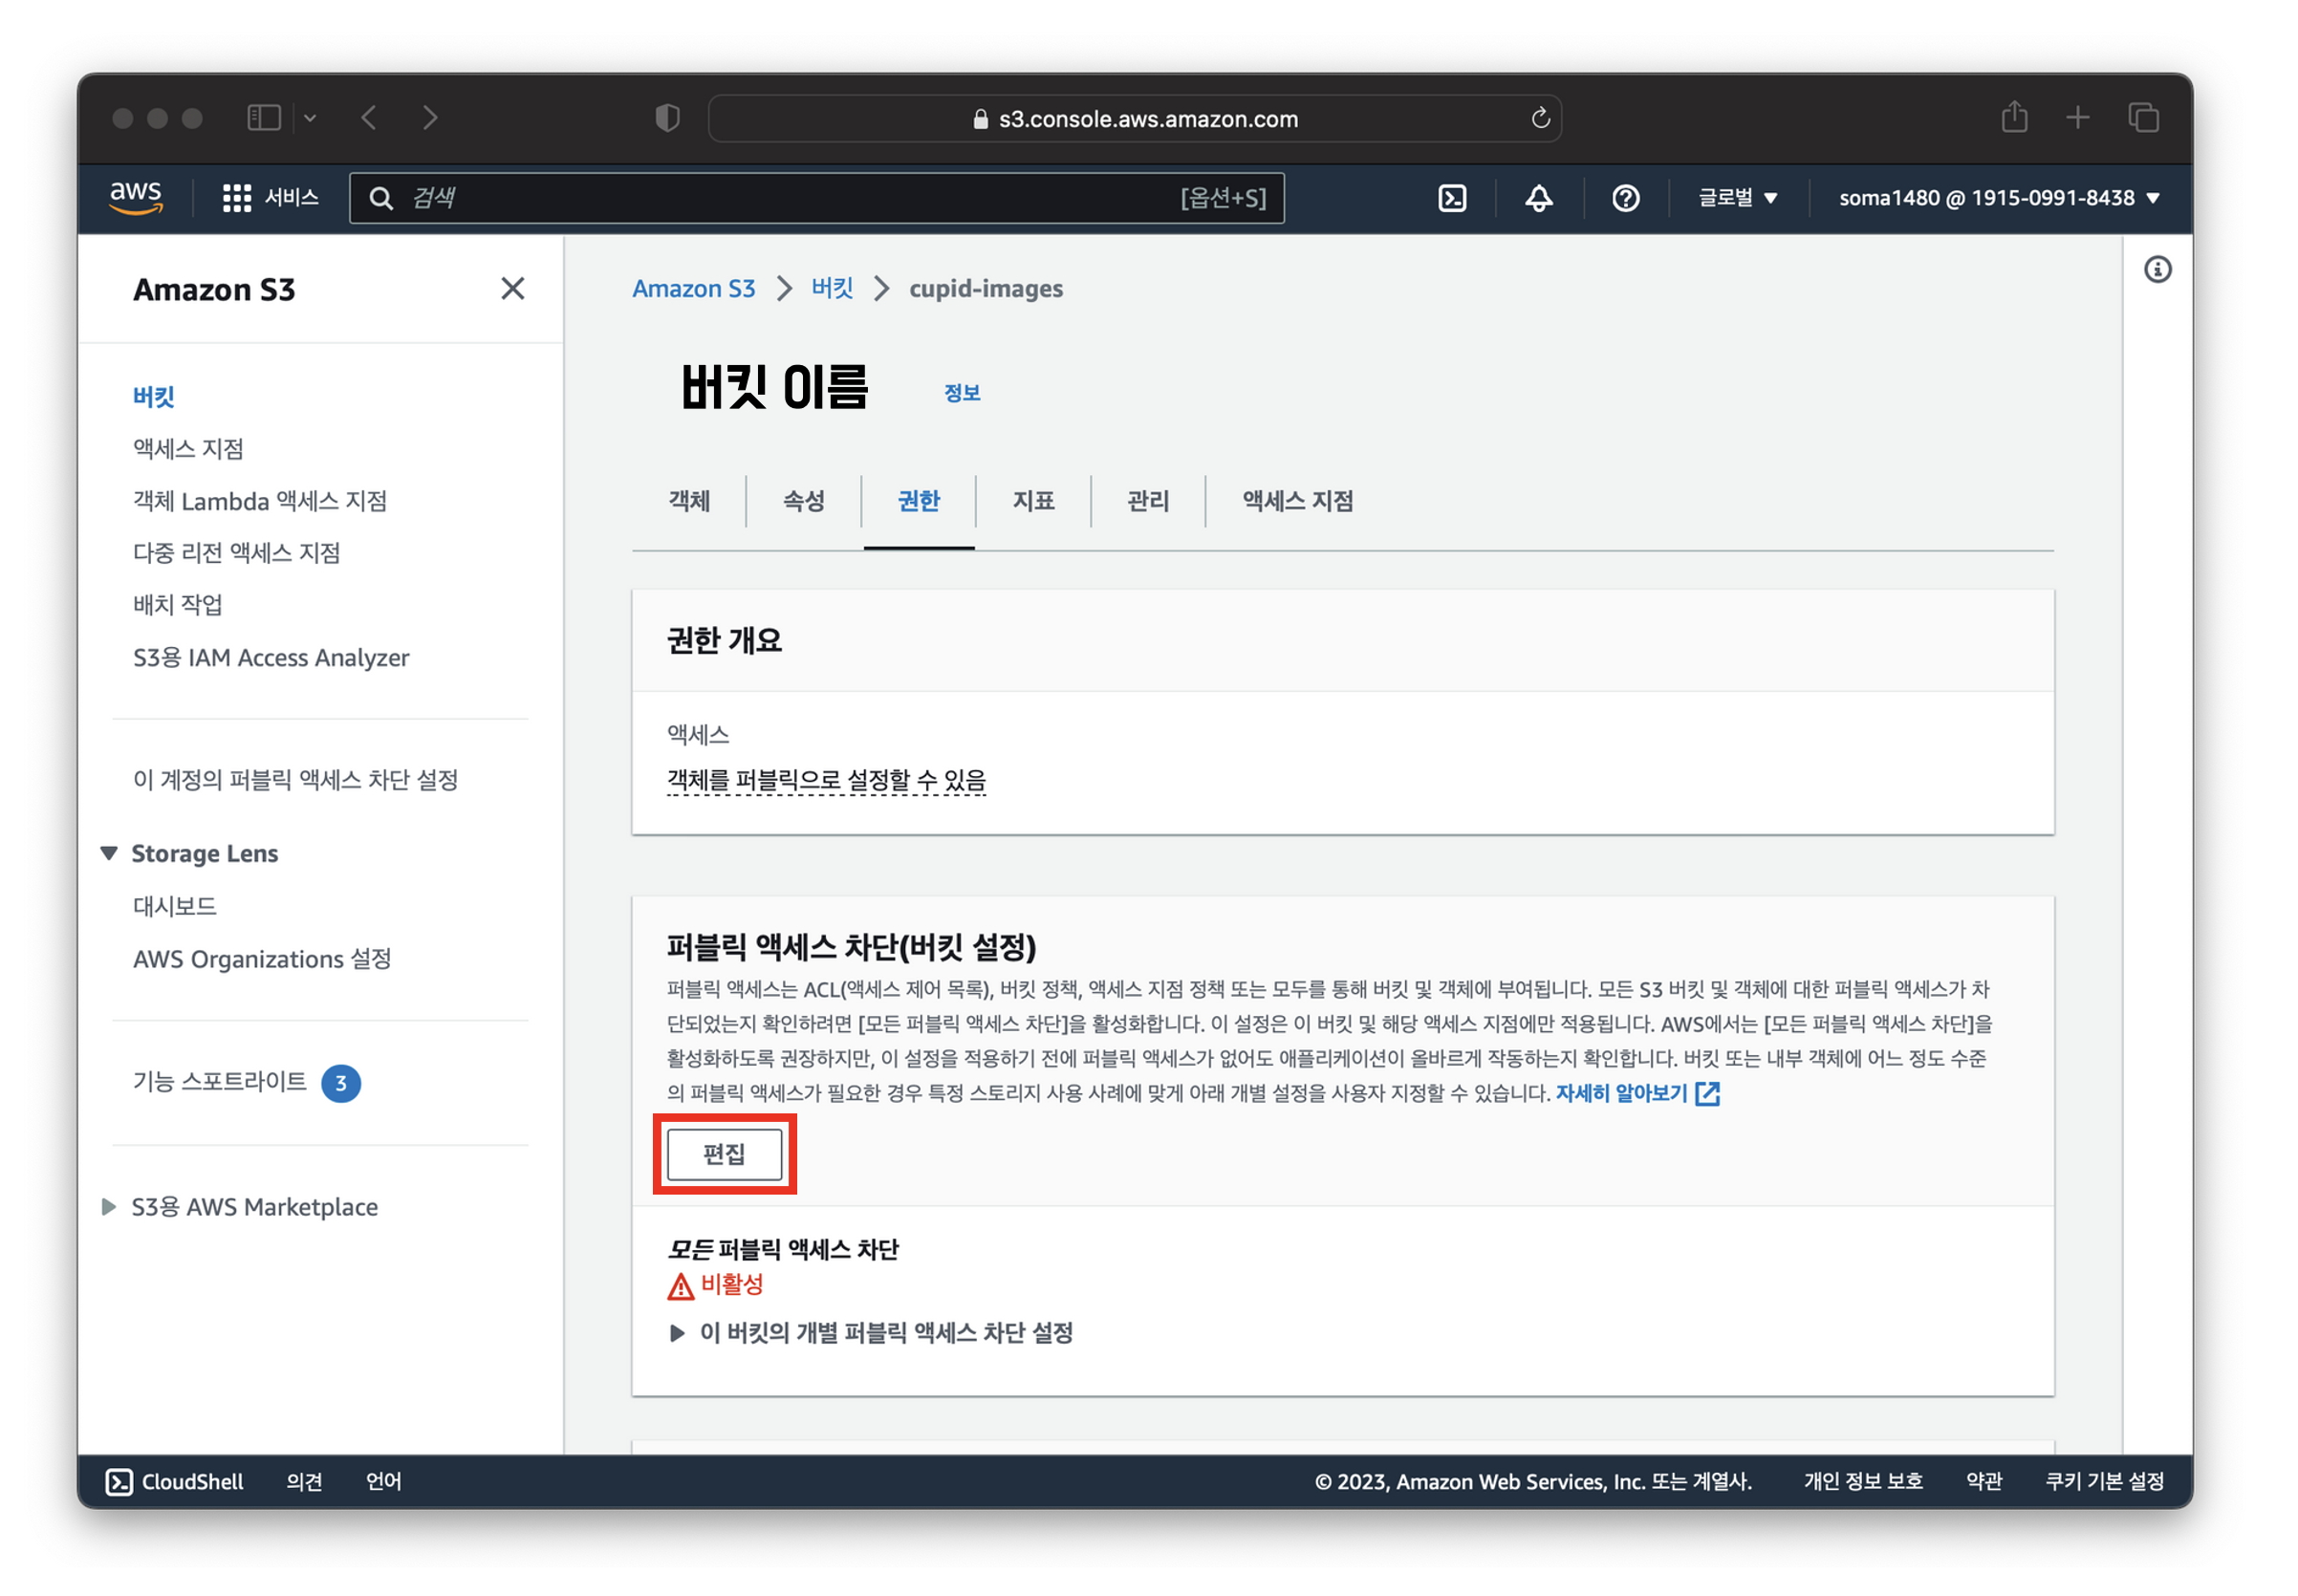
Task: Open the notifications bell icon
Action: tap(1538, 198)
